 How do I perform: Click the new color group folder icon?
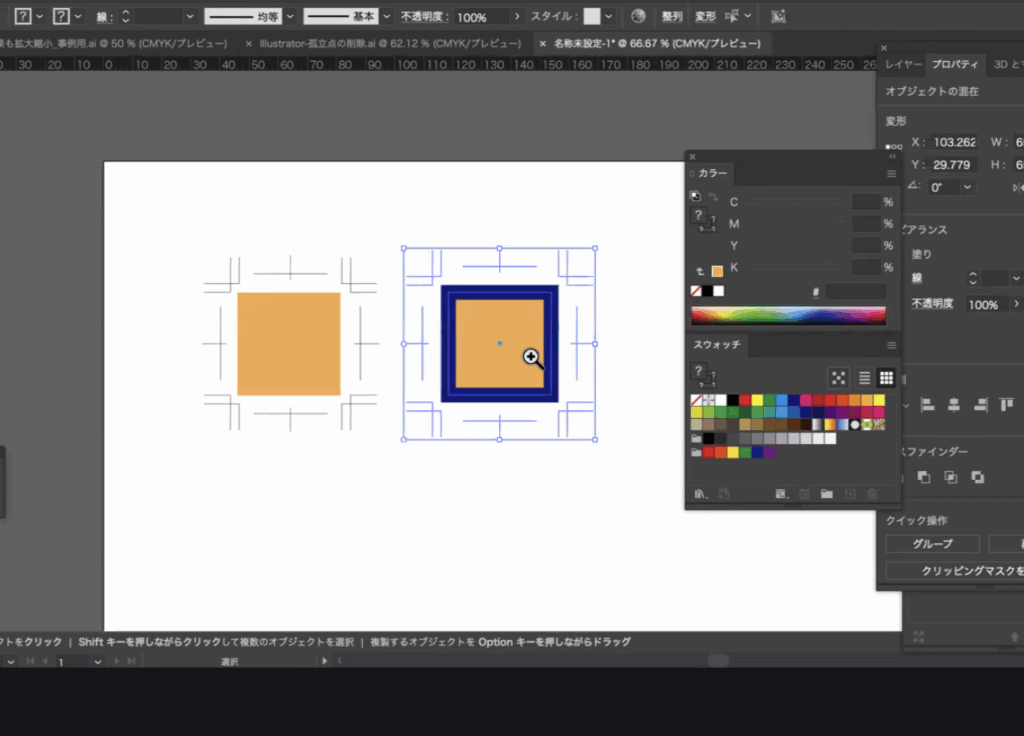tap(826, 493)
